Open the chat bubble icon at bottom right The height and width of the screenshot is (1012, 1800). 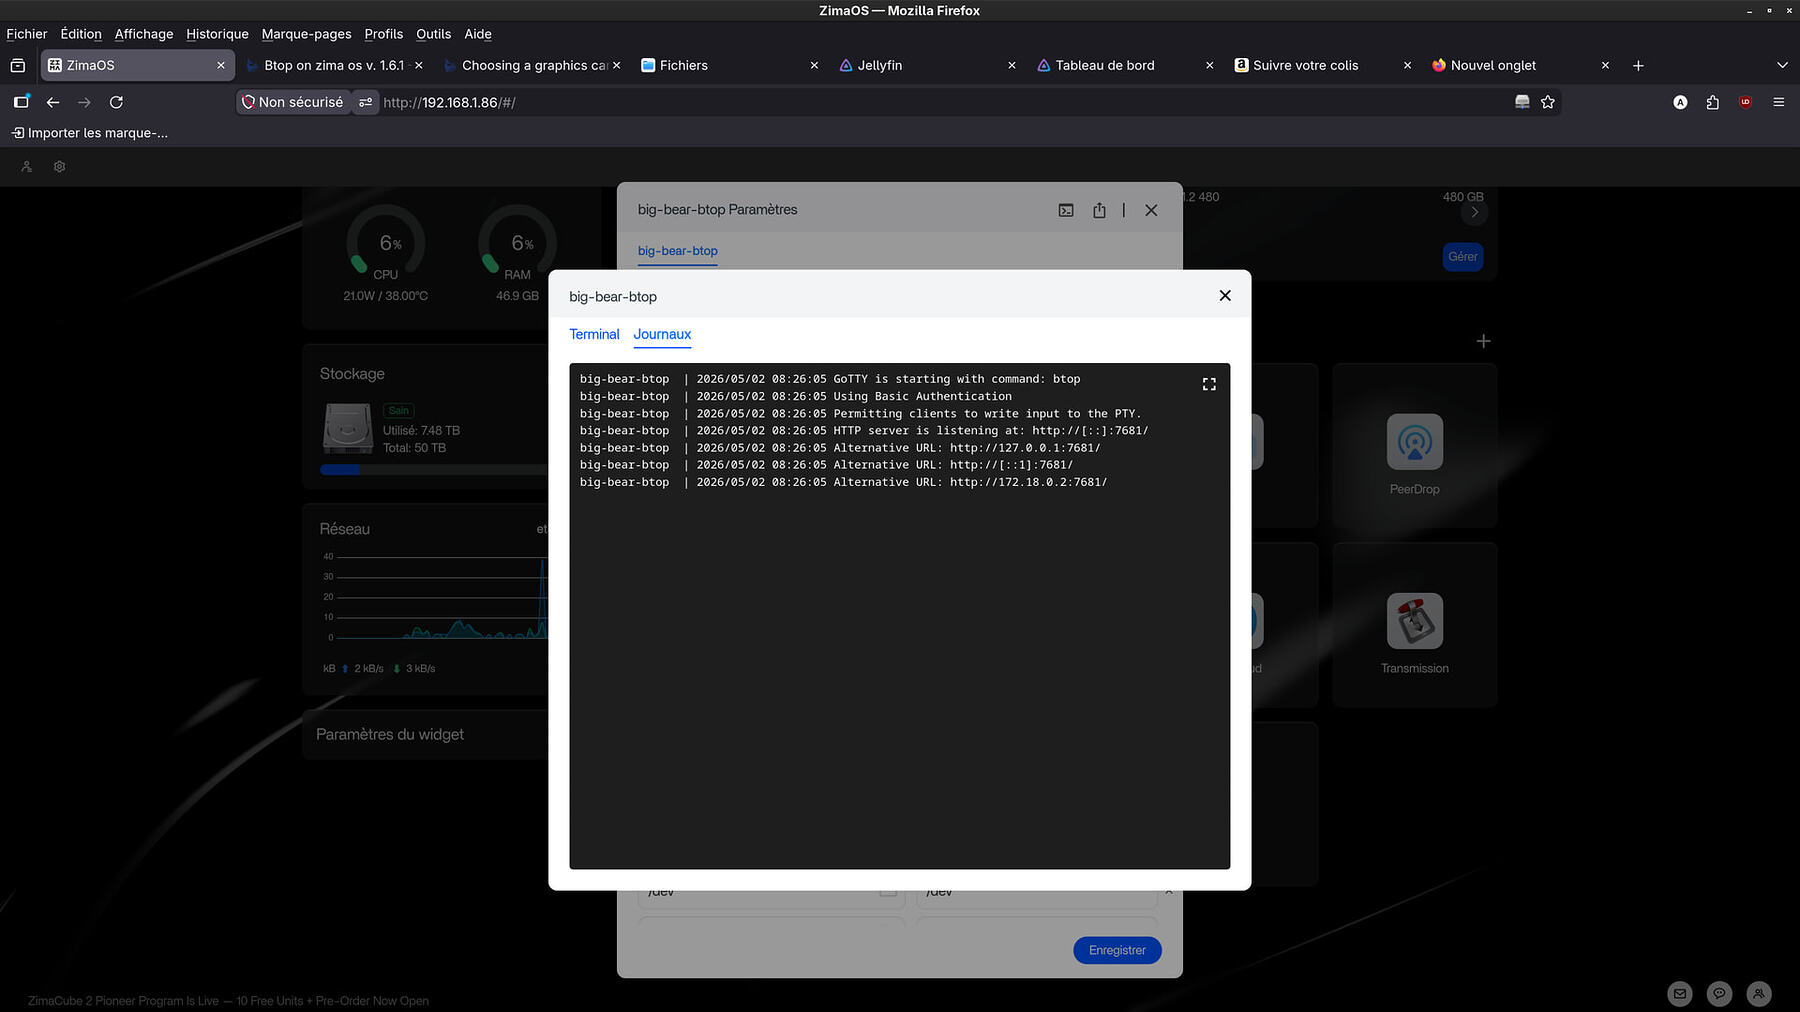[1719, 993]
